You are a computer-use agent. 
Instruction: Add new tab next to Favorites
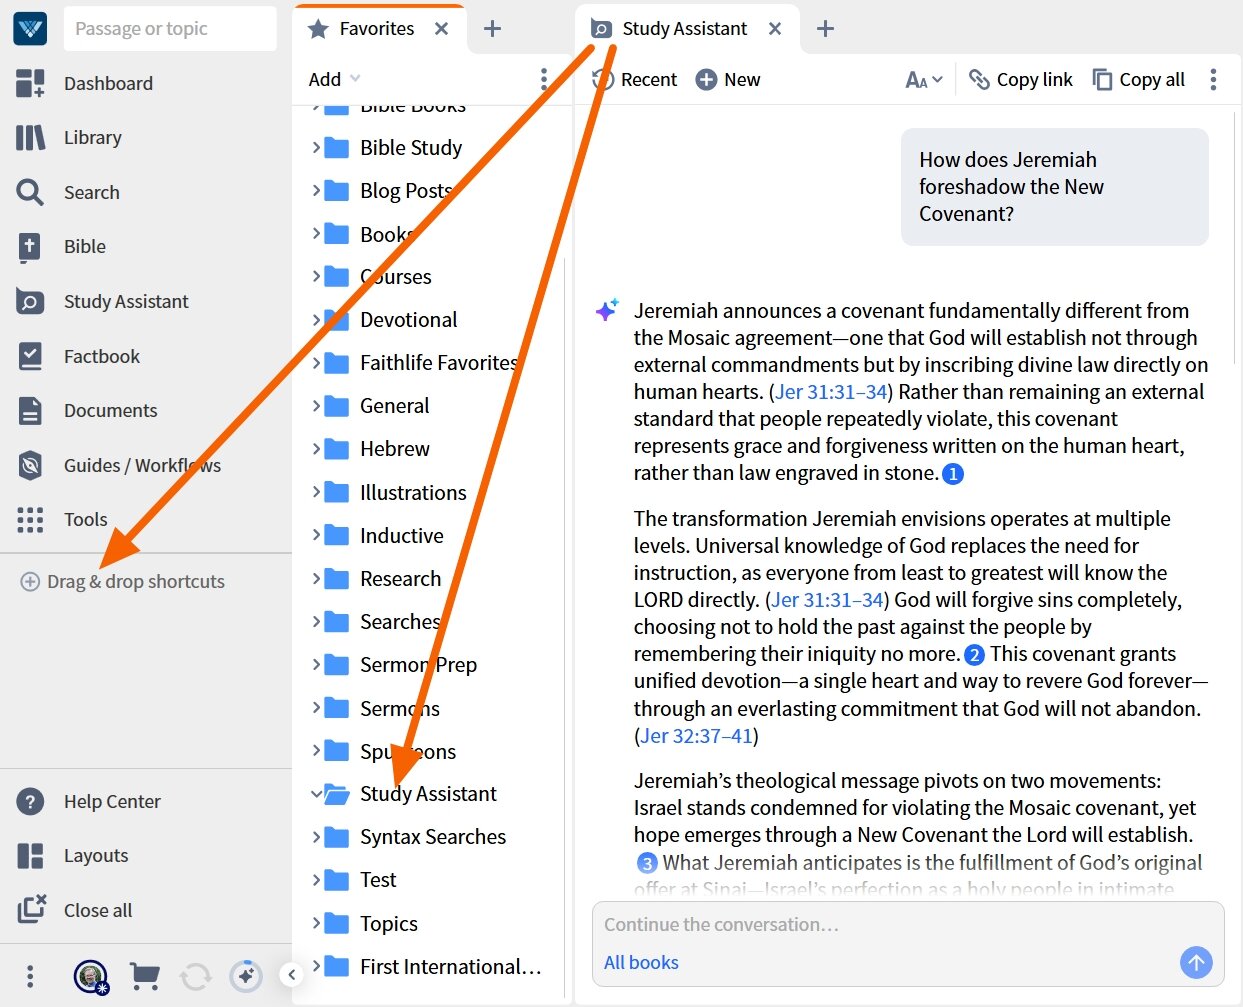(x=492, y=29)
